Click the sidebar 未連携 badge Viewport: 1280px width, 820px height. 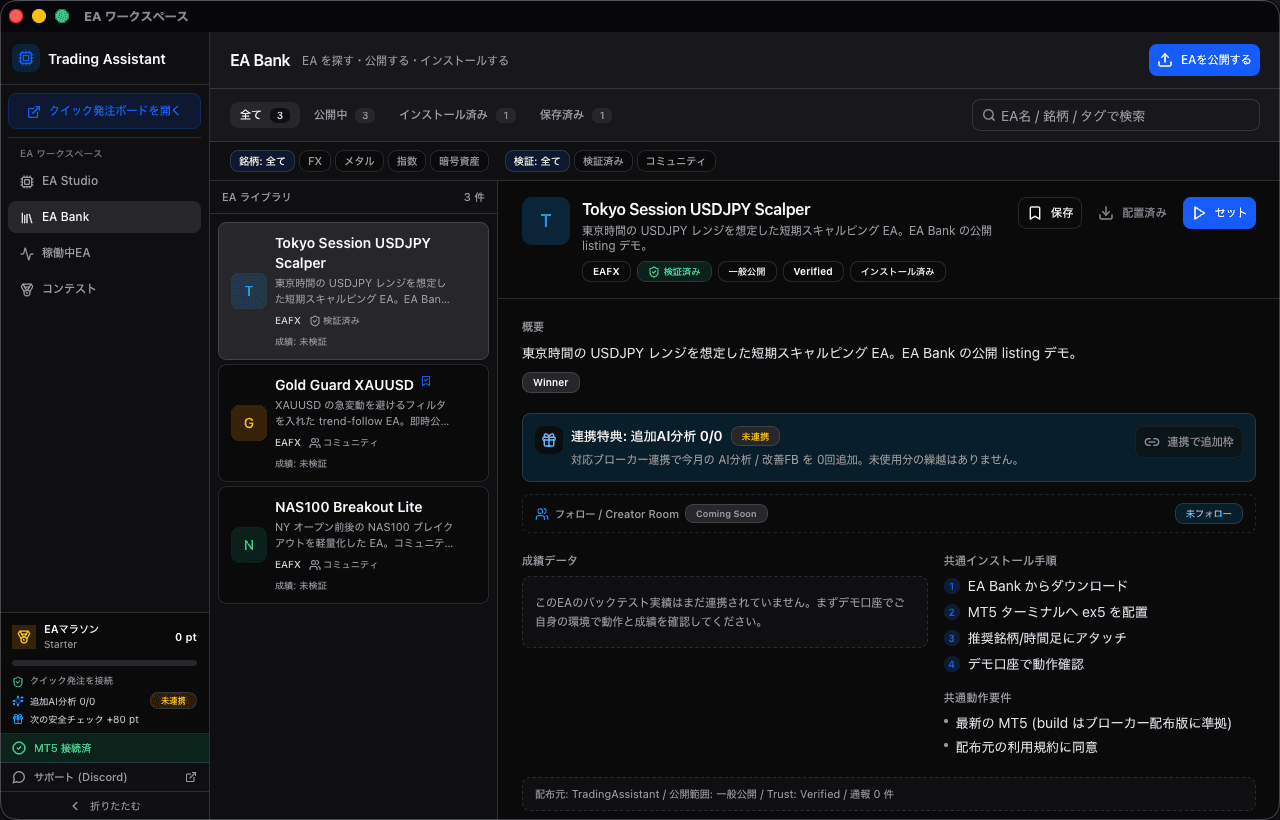[173, 701]
